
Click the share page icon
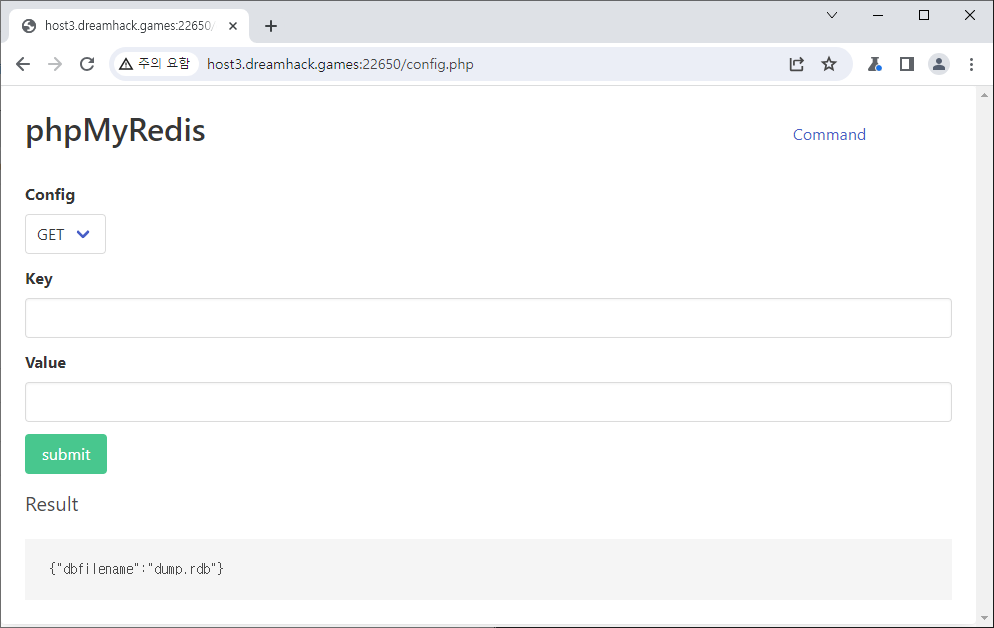pyautogui.click(x=797, y=64)
